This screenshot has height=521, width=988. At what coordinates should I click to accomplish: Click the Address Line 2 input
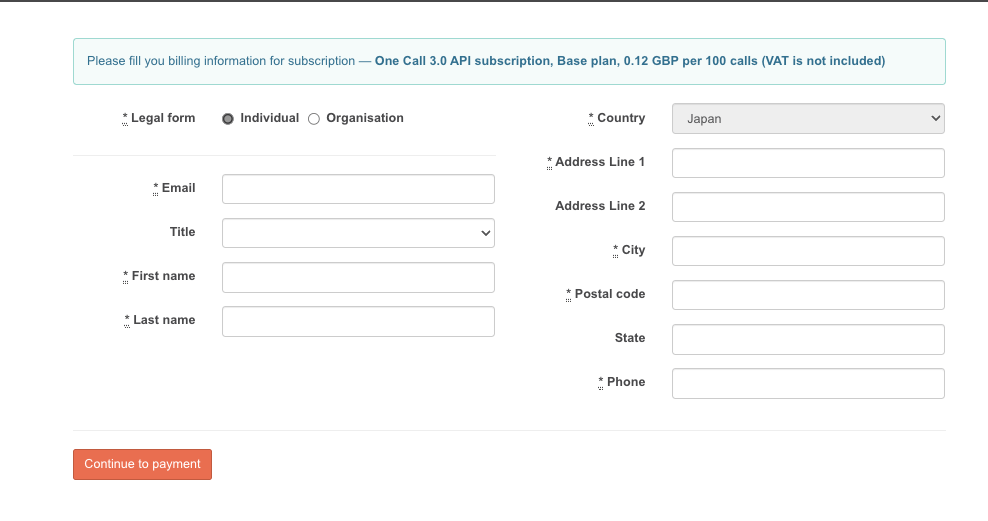pos(808,207)
